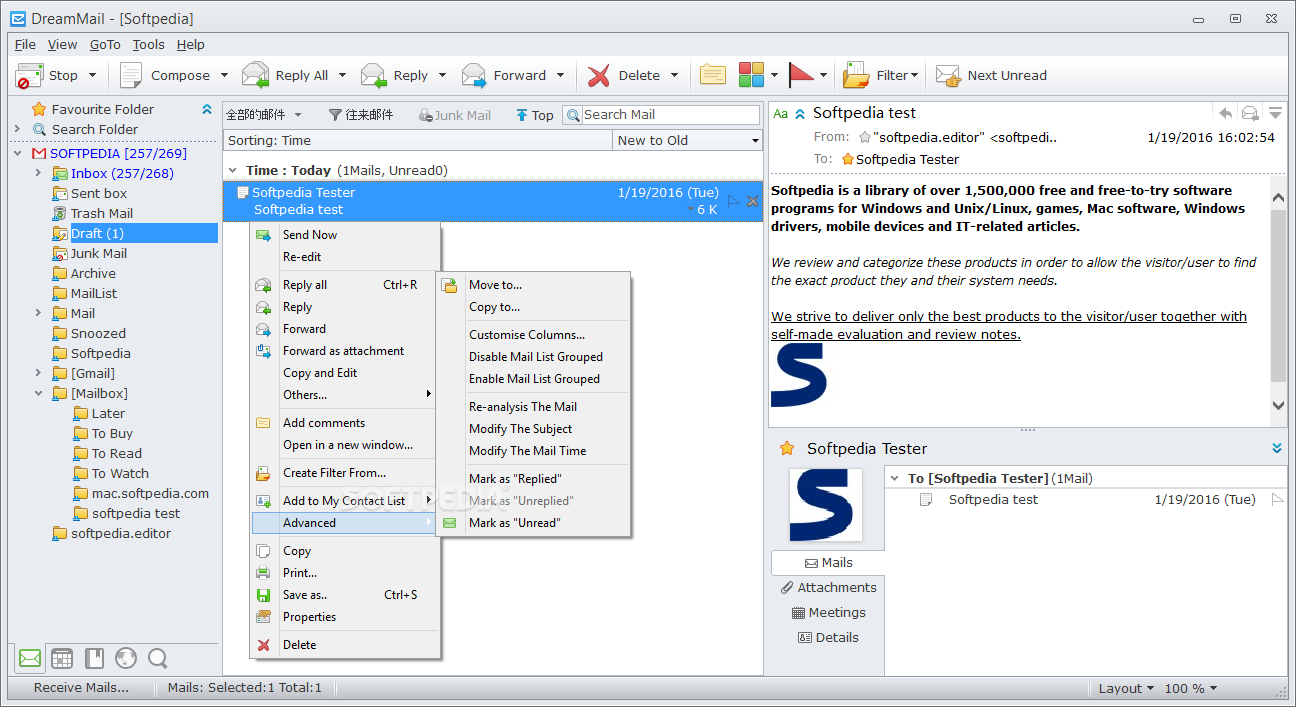Open the Delete dropdown arrow
The height and width of the screenshot is (707, 1296).
[675, 75]
